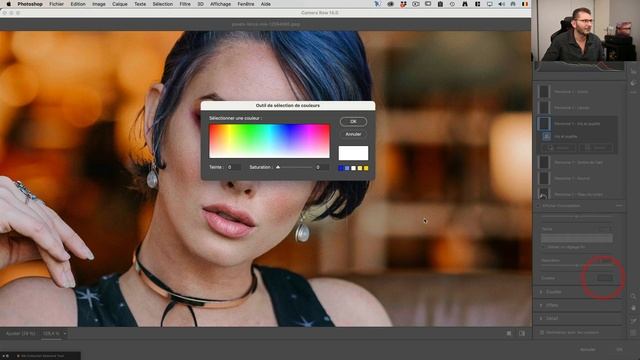640x360 pixels.
Task: Select the pale yellow preset swatch
Action: (x=360, y=168)
